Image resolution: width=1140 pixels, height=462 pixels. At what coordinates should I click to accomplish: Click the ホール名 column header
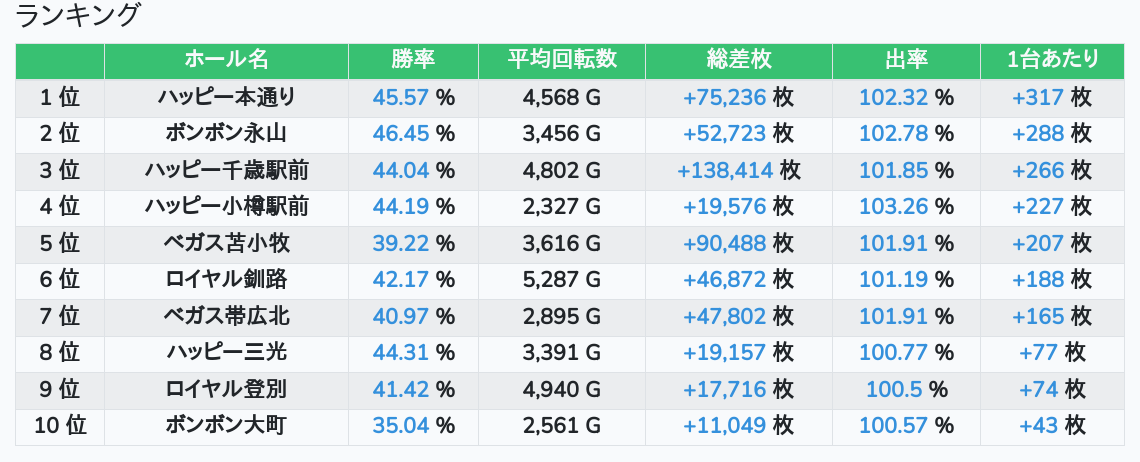coord(226,60)
